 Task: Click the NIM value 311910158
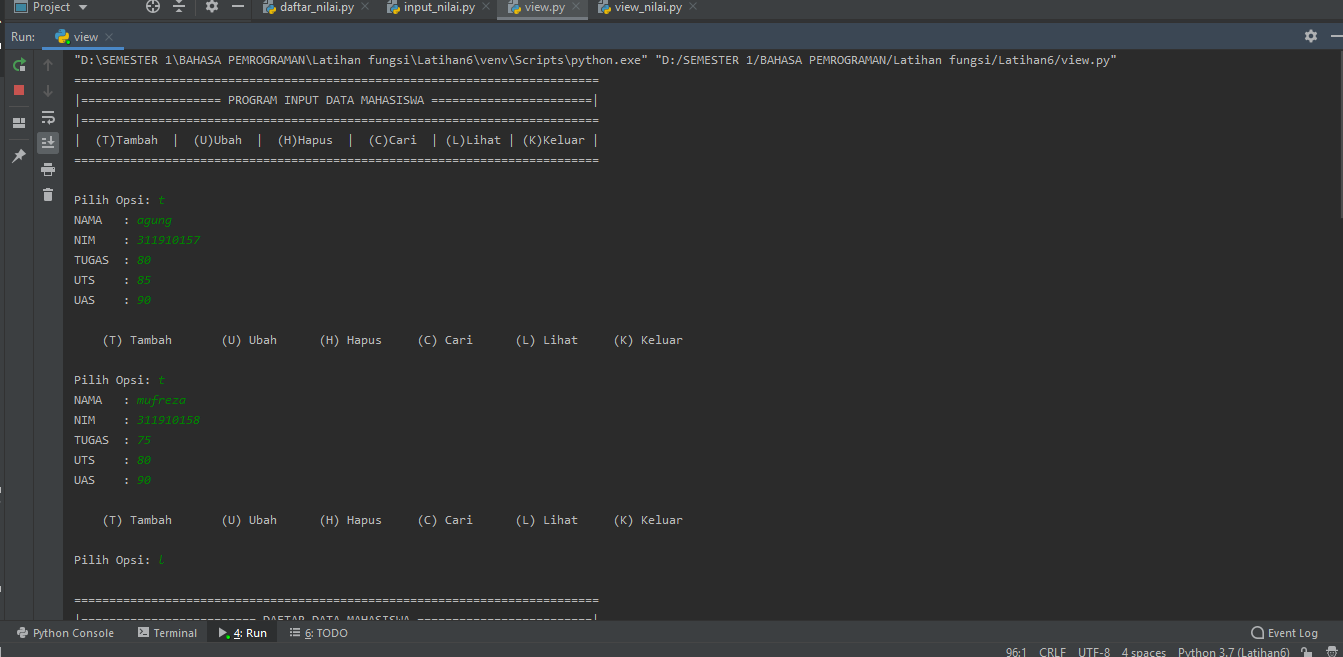[169, 420]
